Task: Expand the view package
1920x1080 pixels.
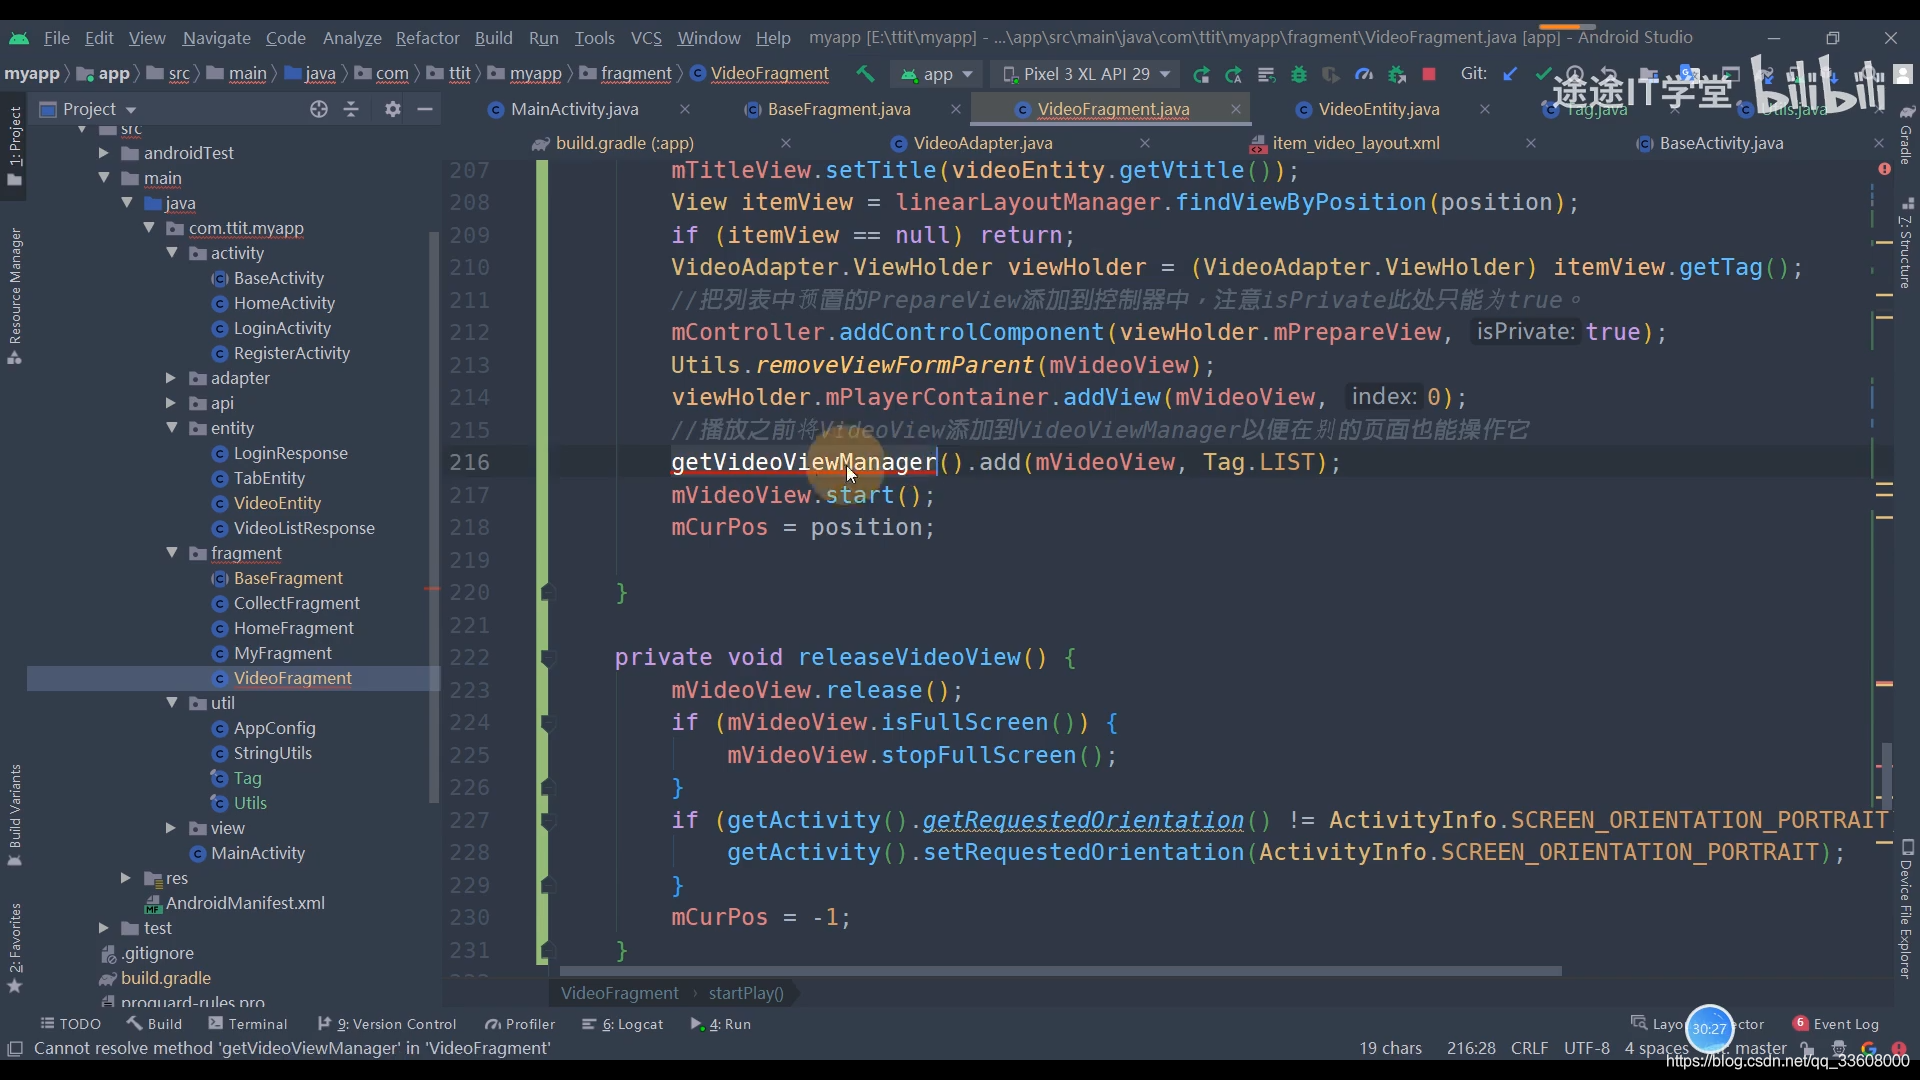Action: click(x=170, y=828)
